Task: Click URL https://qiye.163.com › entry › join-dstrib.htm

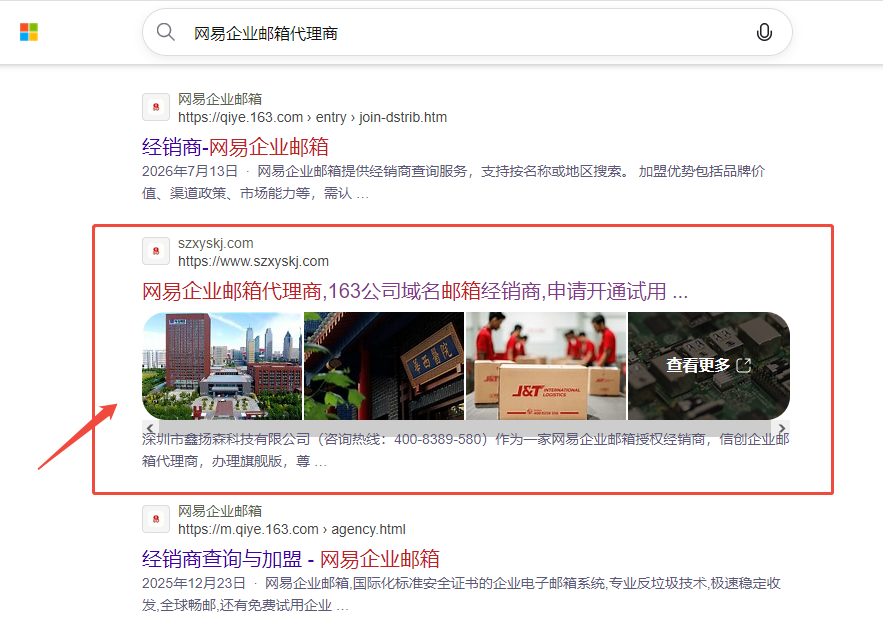Action: point(313,117)
